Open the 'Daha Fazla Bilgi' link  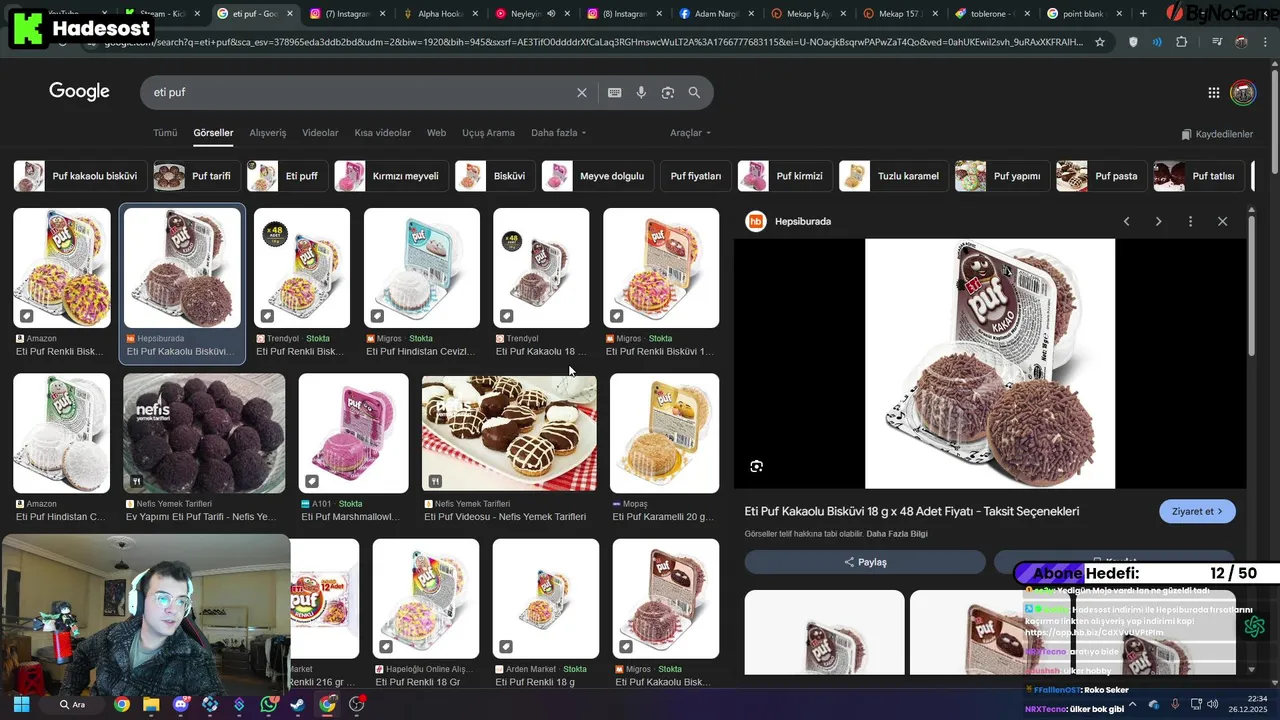point(897,534)
